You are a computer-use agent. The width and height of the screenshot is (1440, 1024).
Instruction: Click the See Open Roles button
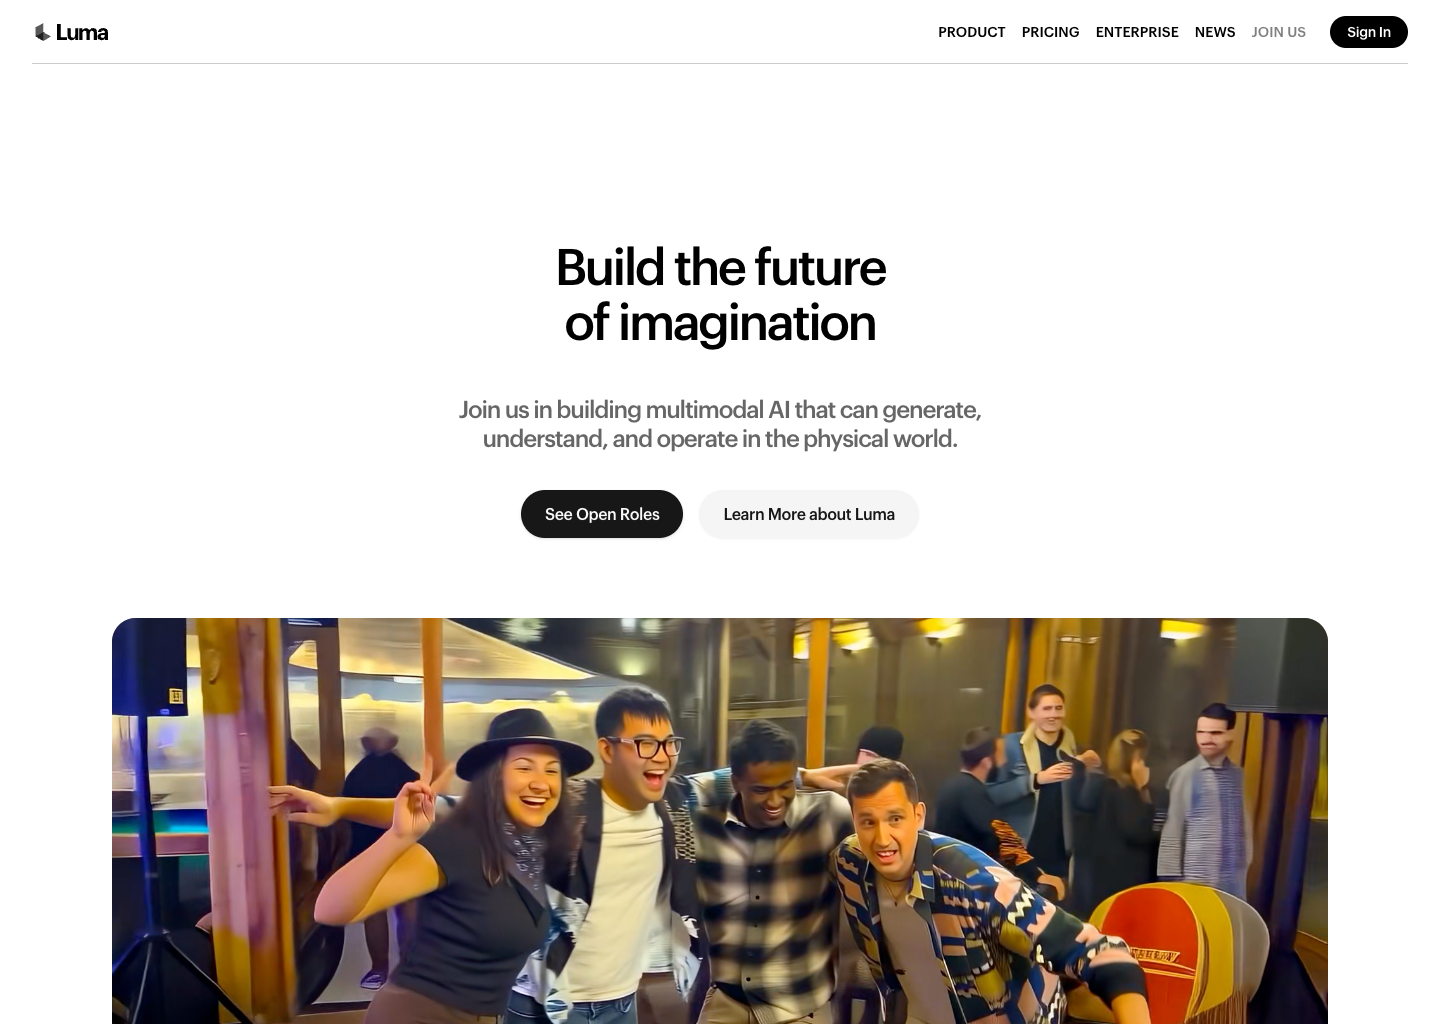602,514
